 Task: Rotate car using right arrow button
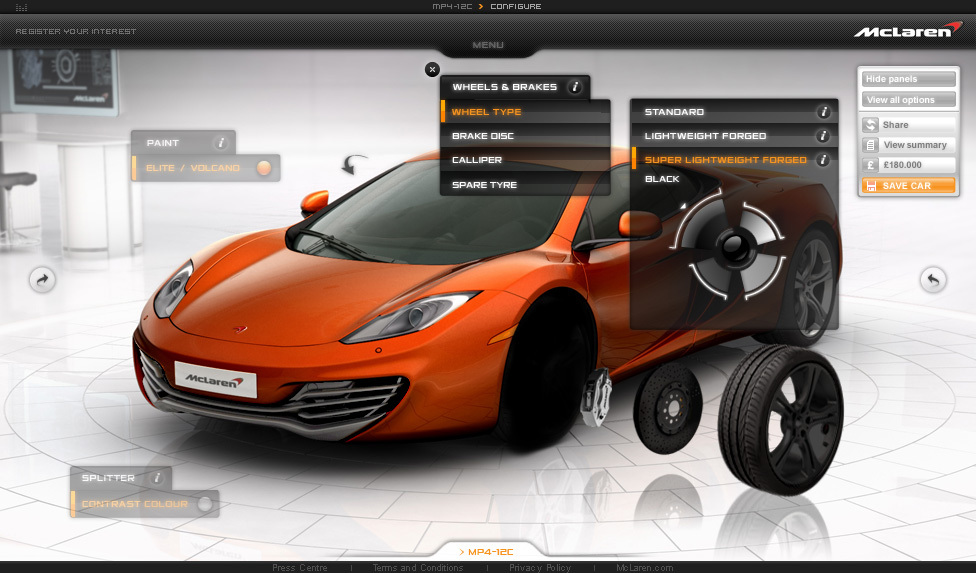pyautogui.click(x=933, y=280)
